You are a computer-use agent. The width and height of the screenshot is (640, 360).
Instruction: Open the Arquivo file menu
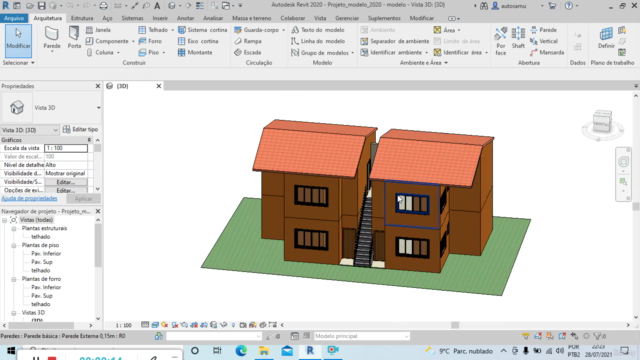[x=14, y=18]
